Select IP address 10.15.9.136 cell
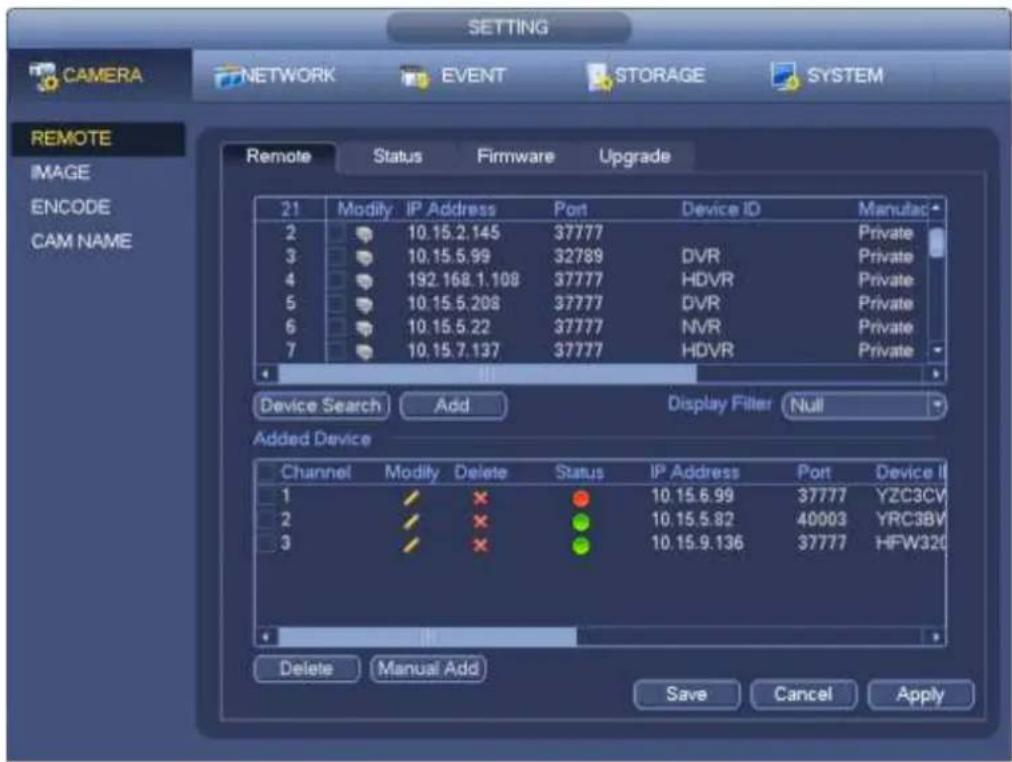Screen dimensions: 1012x762 (x=697, y=543)
